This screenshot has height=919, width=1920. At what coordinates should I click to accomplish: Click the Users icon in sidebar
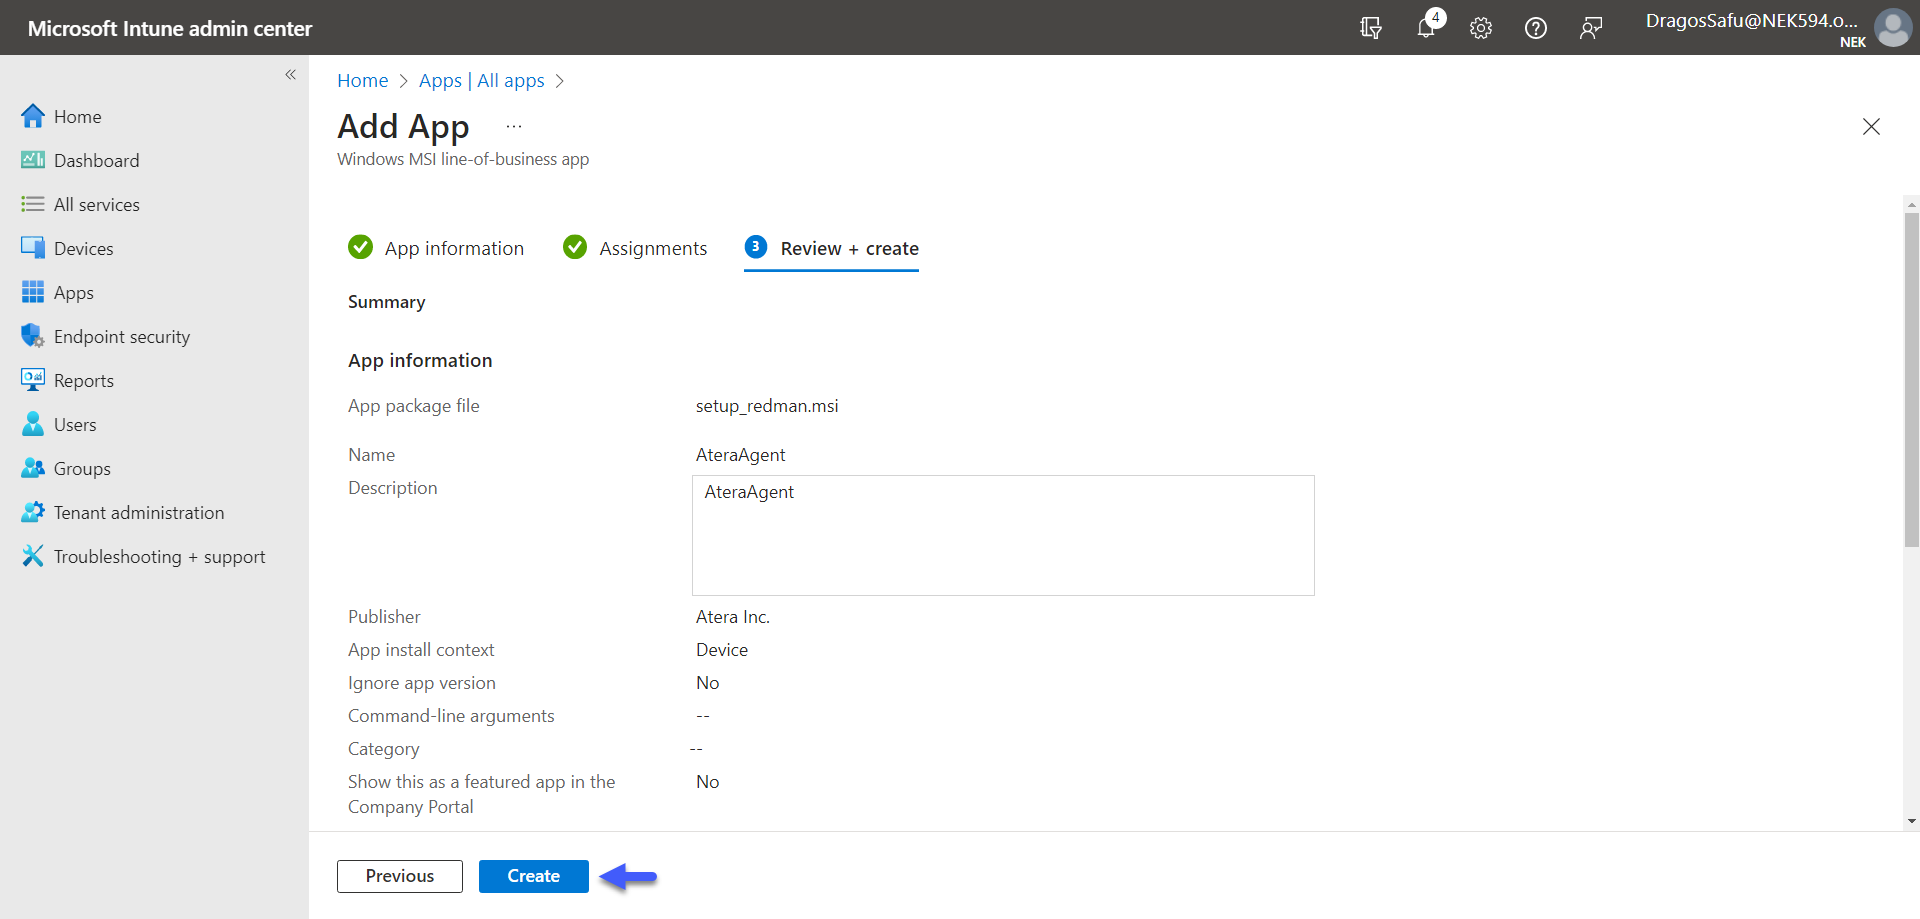(33, 424)
